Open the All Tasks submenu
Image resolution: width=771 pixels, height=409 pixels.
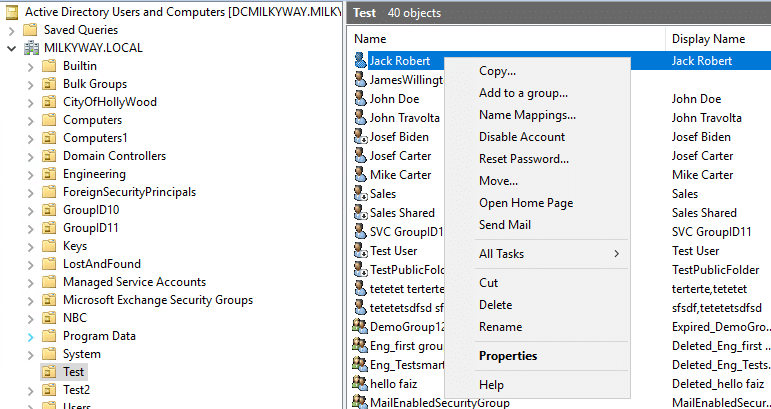[x=537, y=254]
